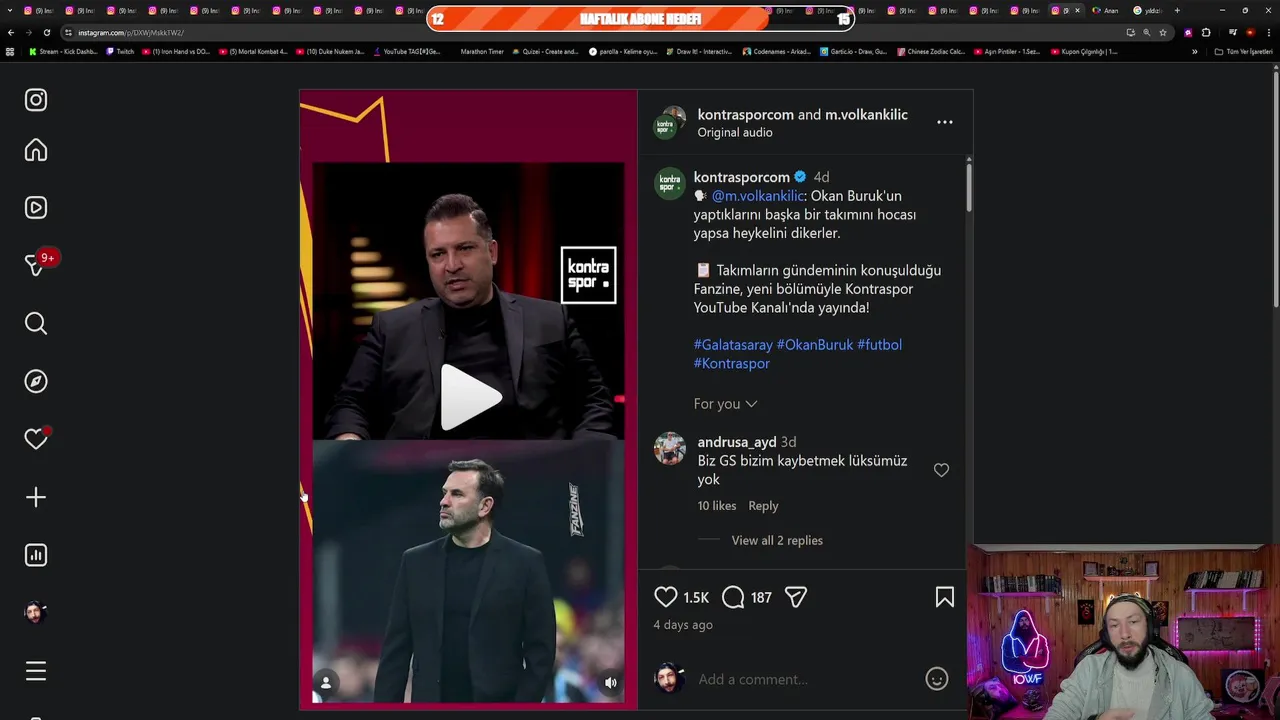Switch to the Anan browser tab
Viewport: 1280px width, 720px height.
(x=1106, y=10)
